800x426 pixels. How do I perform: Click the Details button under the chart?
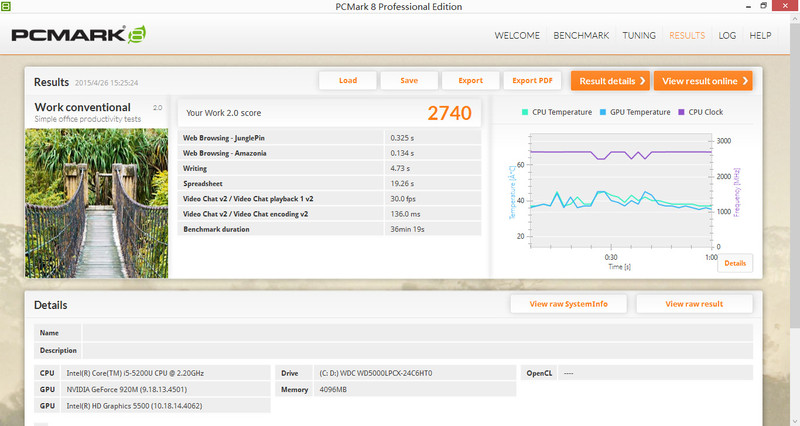click(734, 263)
